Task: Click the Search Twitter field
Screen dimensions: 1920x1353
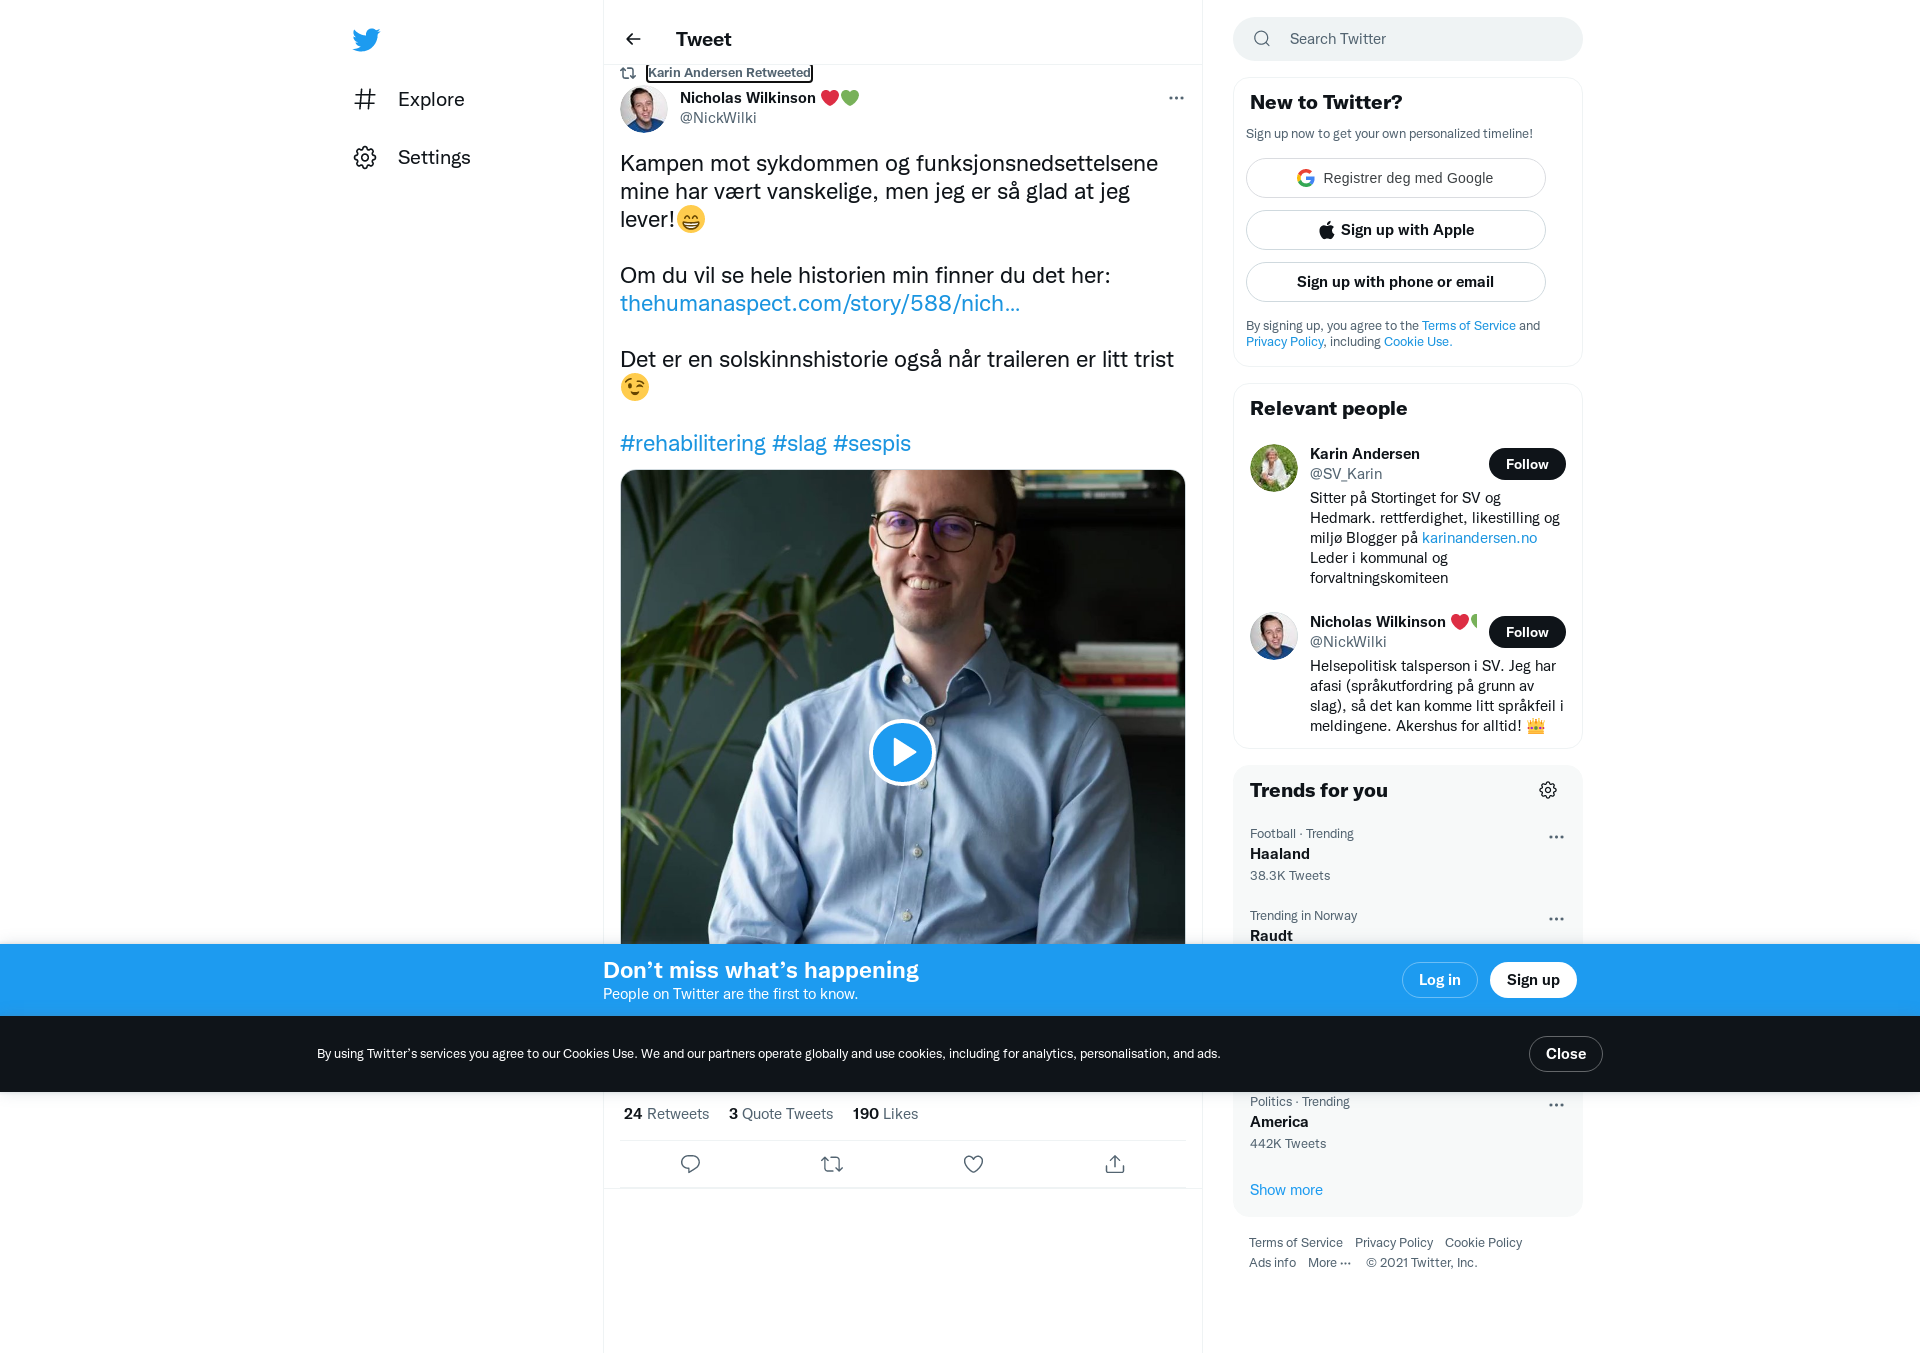Action: pyautogui.click(x=1408, y=39)
